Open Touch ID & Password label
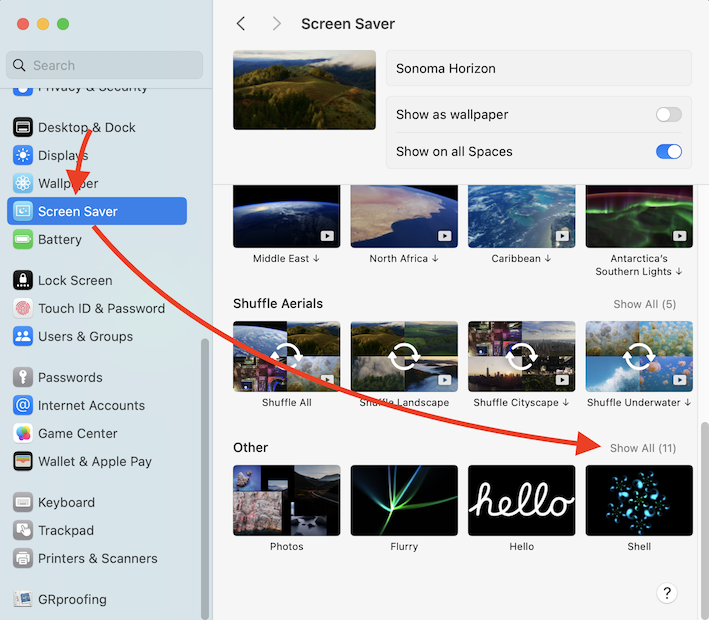 [x=101, y=308]
